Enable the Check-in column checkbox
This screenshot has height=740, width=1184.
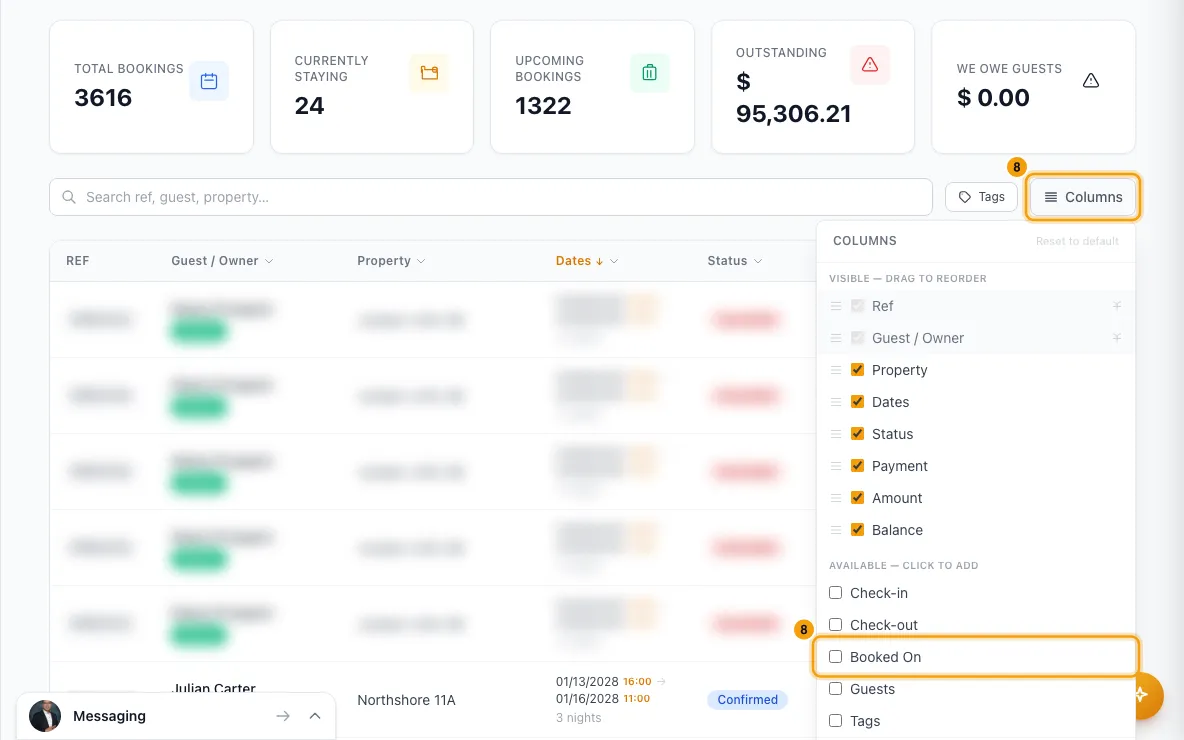tap(835, 593)
